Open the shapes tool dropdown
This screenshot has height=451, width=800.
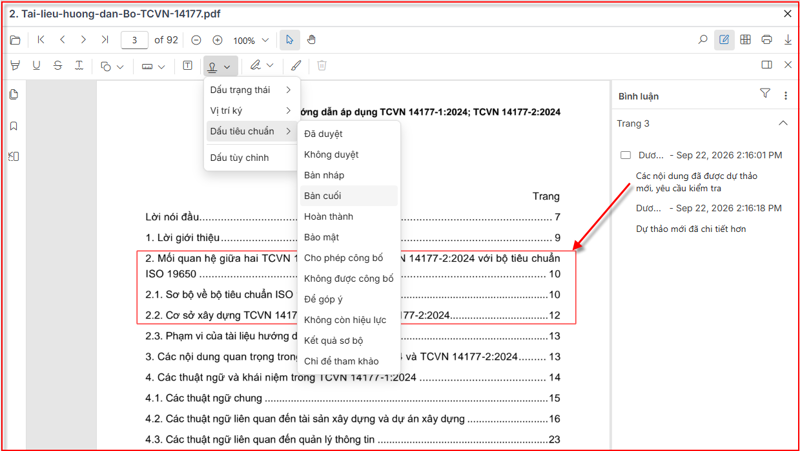pos(112,66)
